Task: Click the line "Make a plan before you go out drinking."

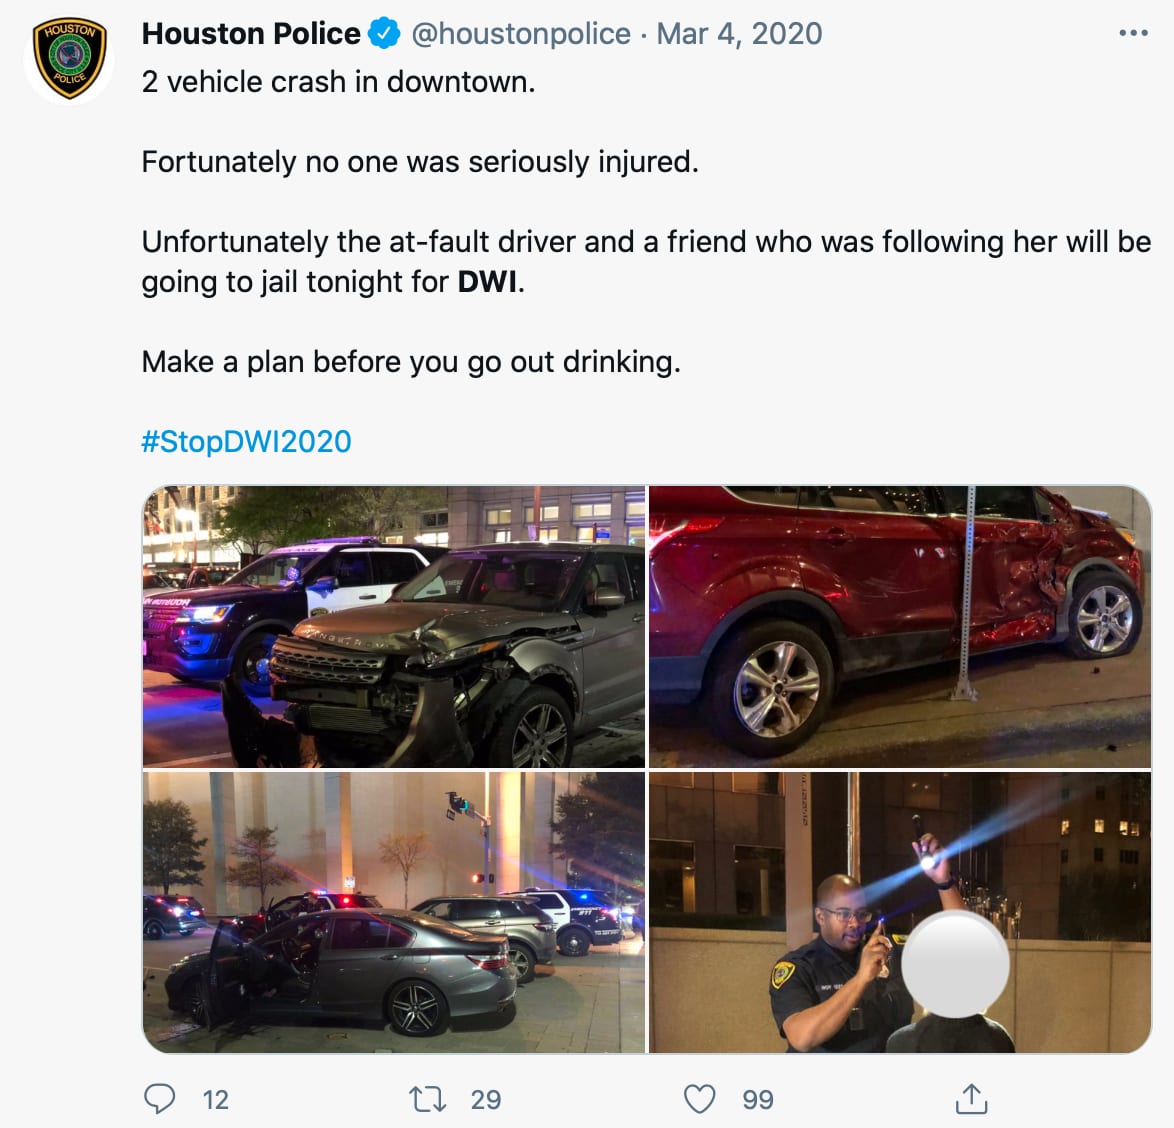Action: tap(411, 361)
